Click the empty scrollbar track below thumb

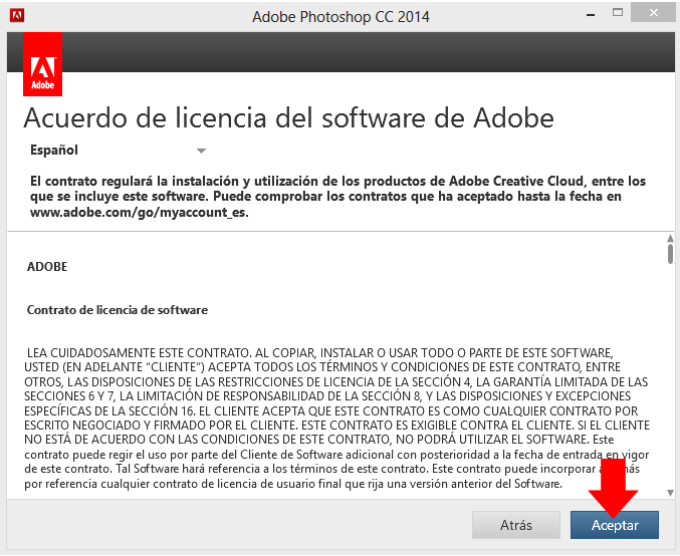click(x=670, y=376)
